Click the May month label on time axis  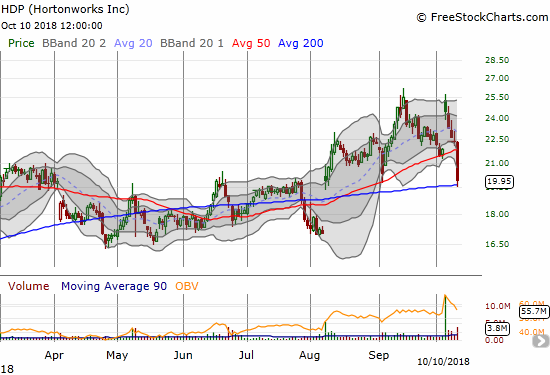117,355
